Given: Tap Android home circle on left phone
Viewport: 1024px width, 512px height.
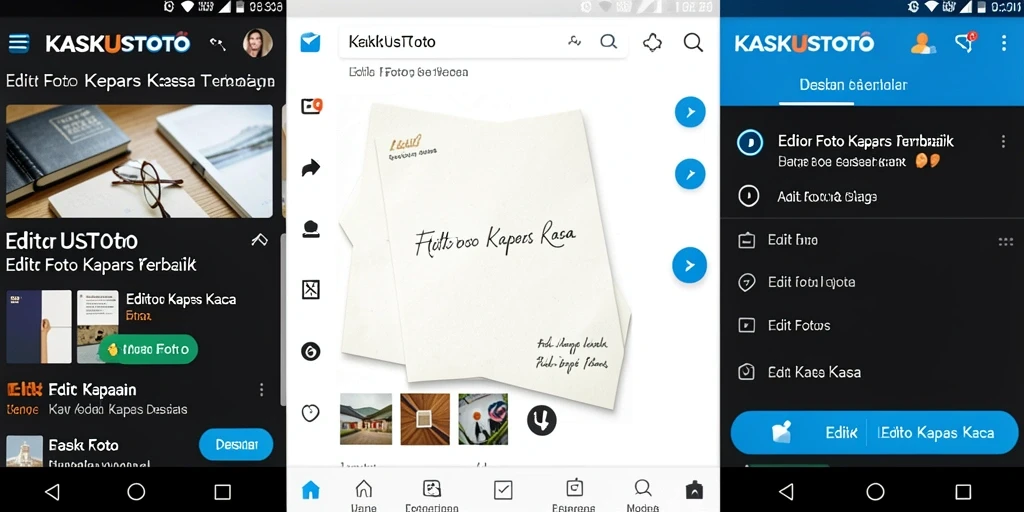Looking at the screenshot, I should [x=136, y=491].
